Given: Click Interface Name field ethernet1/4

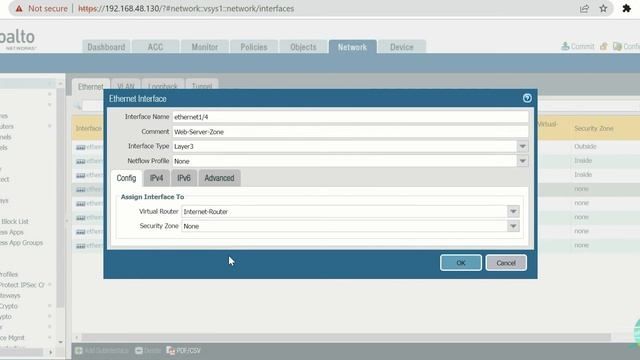Looking at the screenshot, I should [350, 117].
